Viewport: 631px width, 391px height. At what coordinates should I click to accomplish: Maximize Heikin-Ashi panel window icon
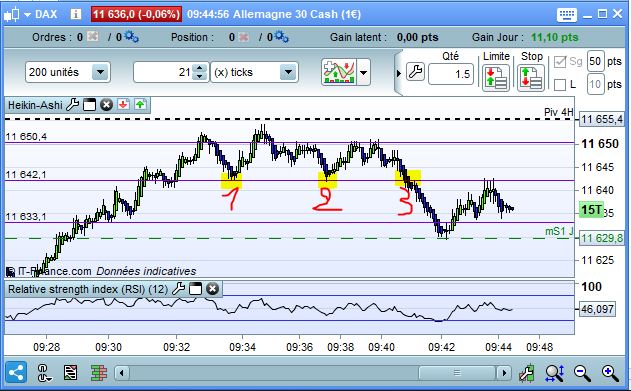point(89,105)
